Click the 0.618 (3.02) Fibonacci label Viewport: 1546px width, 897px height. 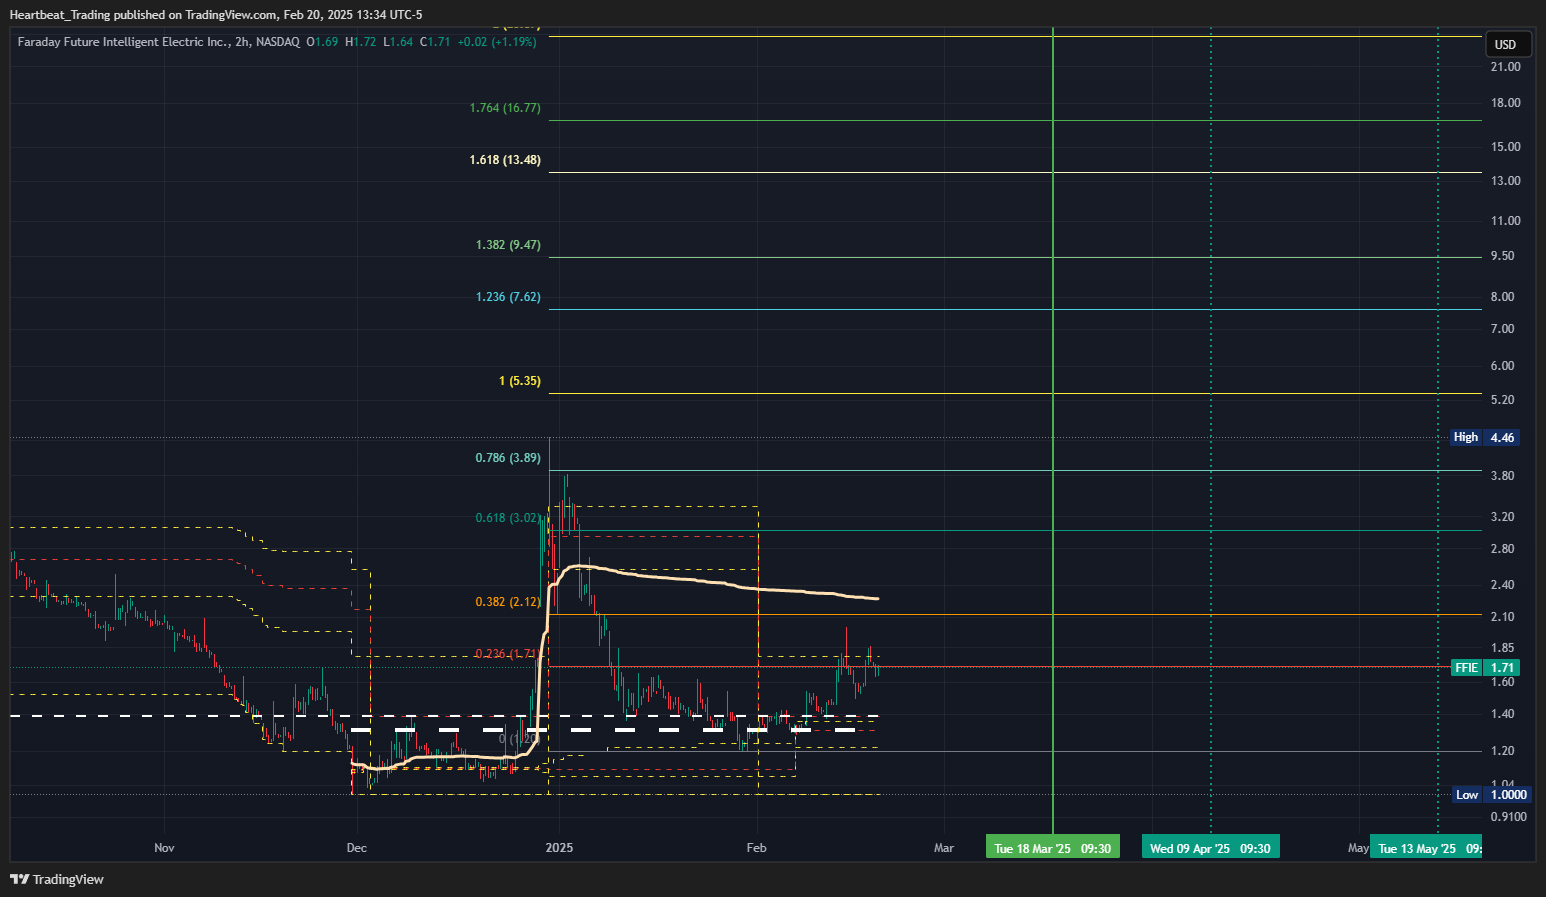pos(508,518)
